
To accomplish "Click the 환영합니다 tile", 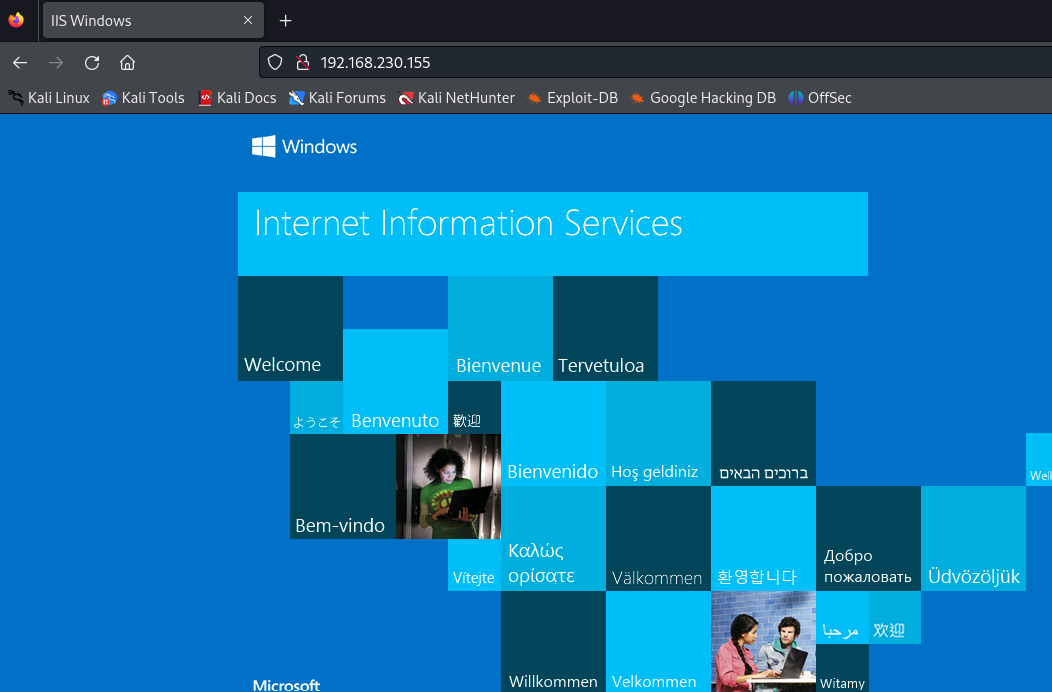I will (764, 539).
